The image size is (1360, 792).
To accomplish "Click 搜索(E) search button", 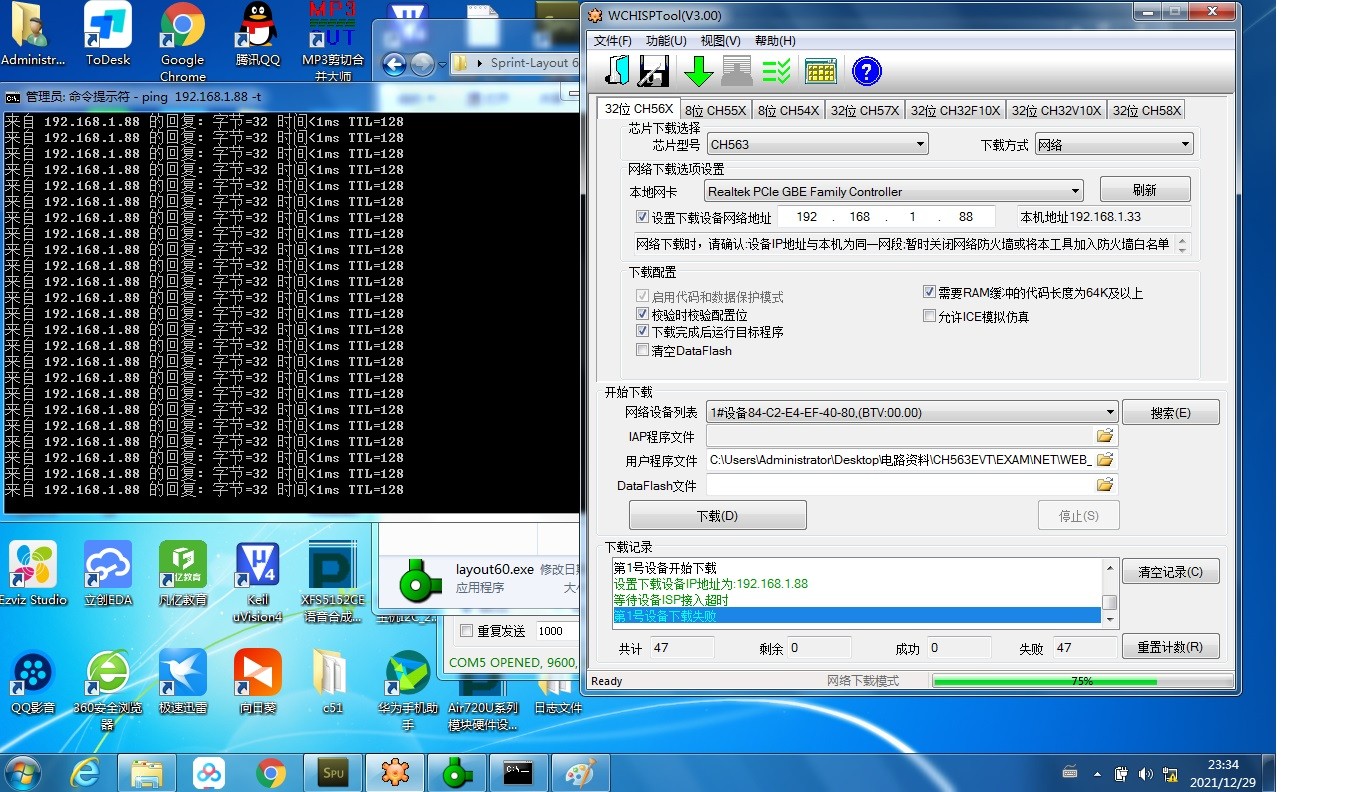I will (1171, 412).
